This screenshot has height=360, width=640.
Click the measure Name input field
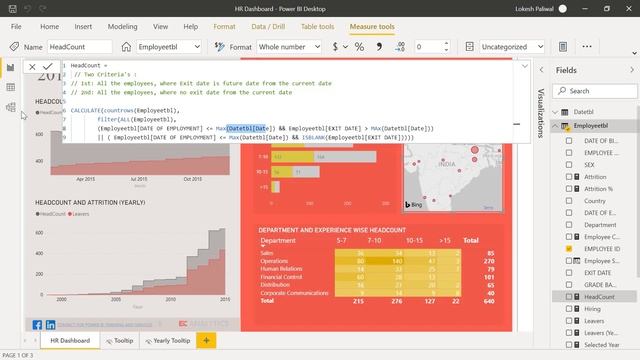[x=80, y=47]
